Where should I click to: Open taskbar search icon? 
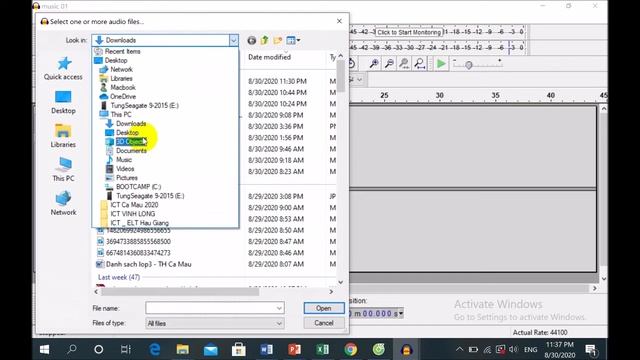pos(72,349)
